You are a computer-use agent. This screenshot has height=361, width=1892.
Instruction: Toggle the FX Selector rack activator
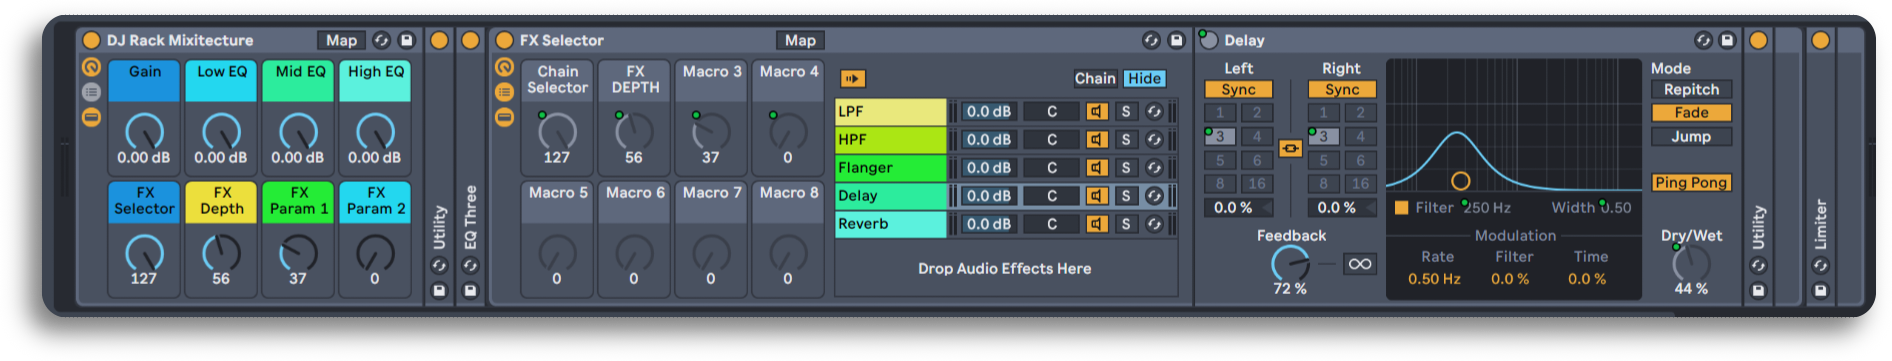pyautogui.click(x=504, y=40)
